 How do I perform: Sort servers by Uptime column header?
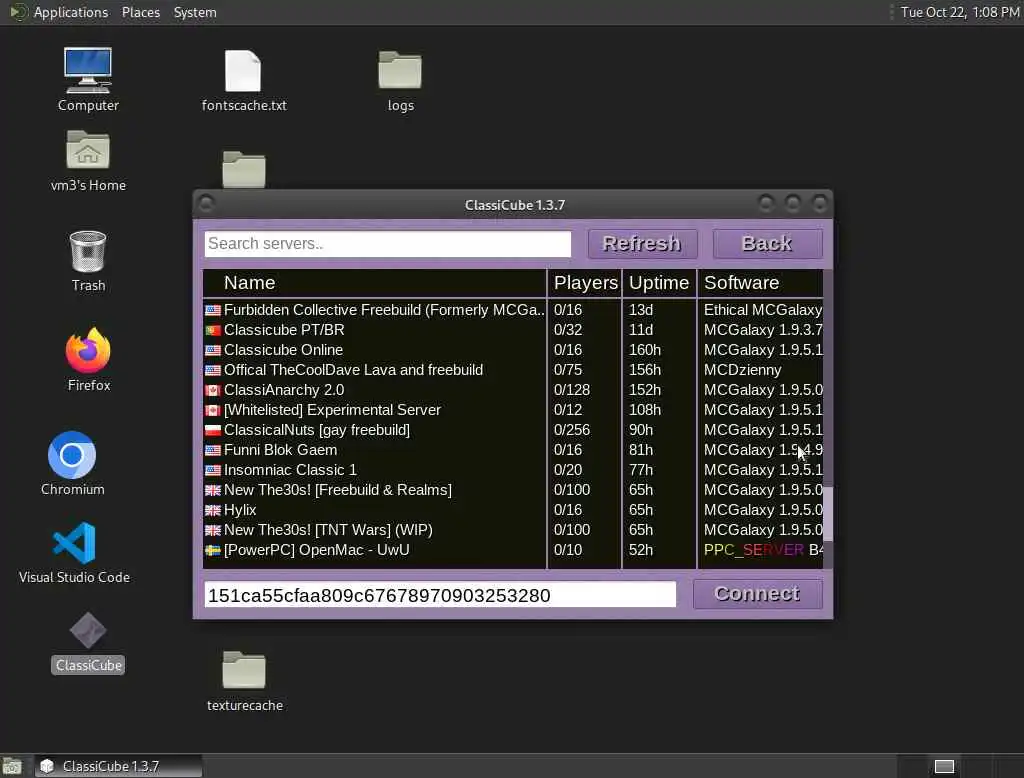click(659, 283)
